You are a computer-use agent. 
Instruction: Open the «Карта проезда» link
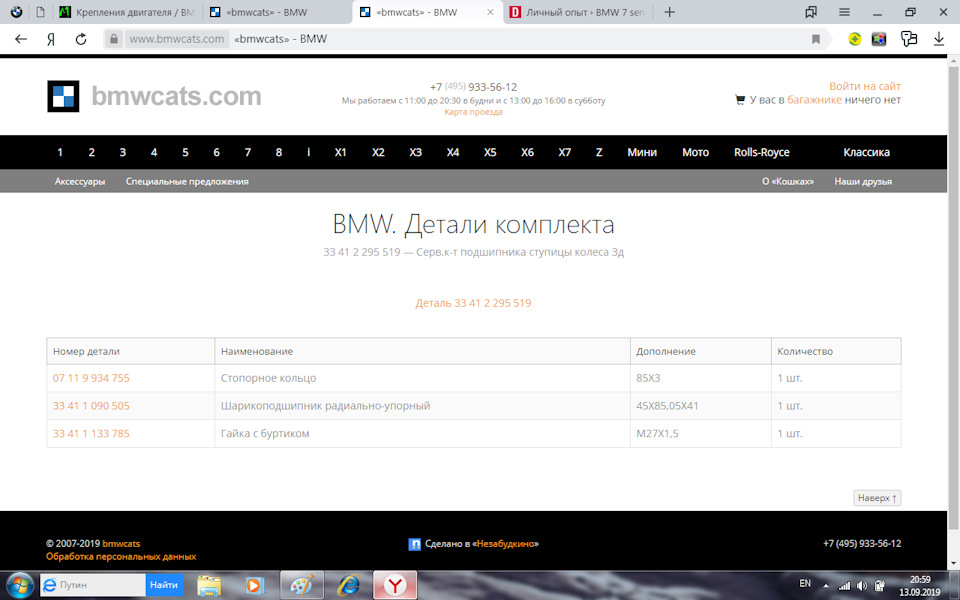(x=472, y=111)
